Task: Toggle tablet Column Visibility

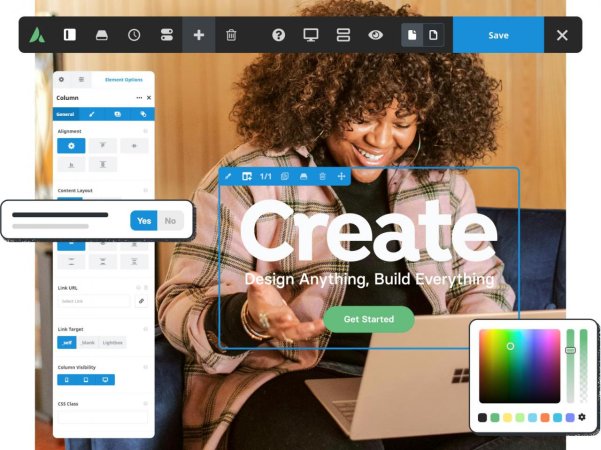Action: point(86,379)
